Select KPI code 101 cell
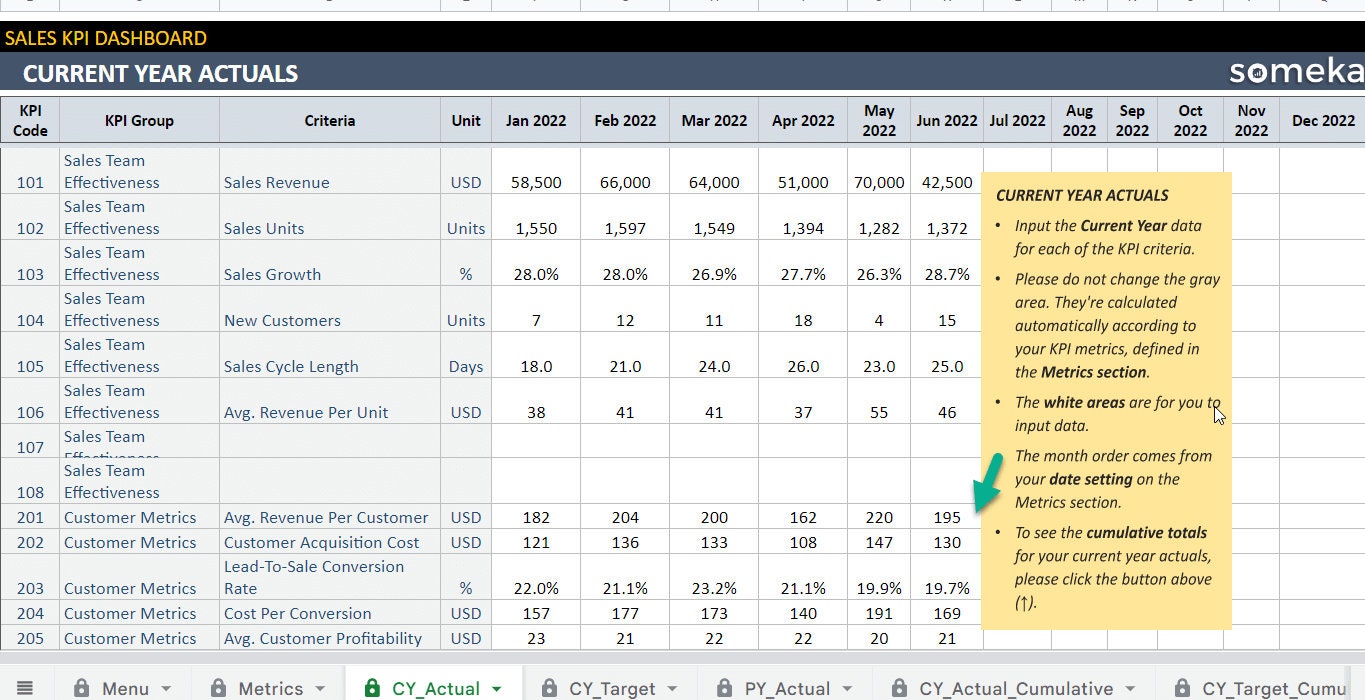Viewport: 1365px width, 700px height. (x=30, y=171)
